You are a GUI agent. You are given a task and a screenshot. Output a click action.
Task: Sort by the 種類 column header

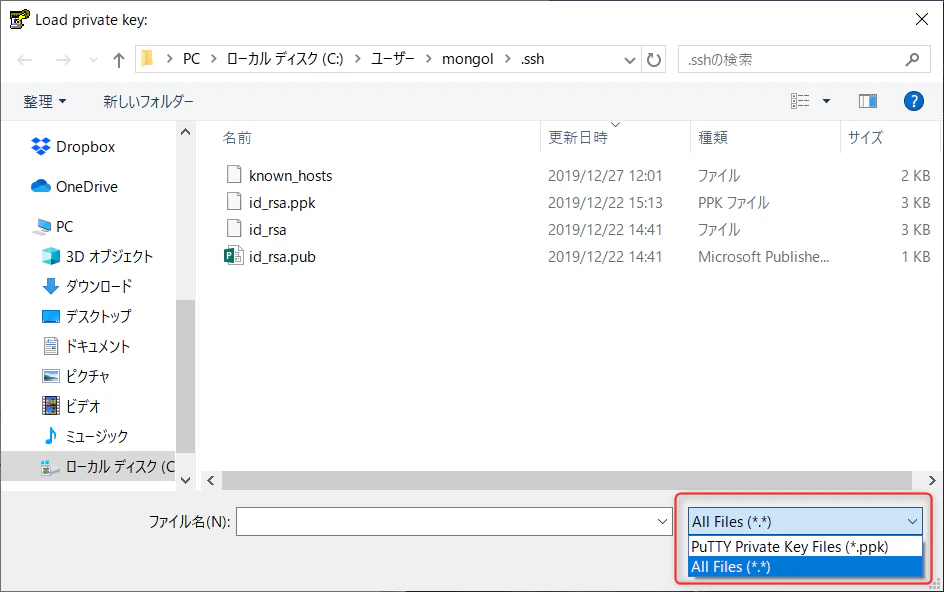(713, 138)
